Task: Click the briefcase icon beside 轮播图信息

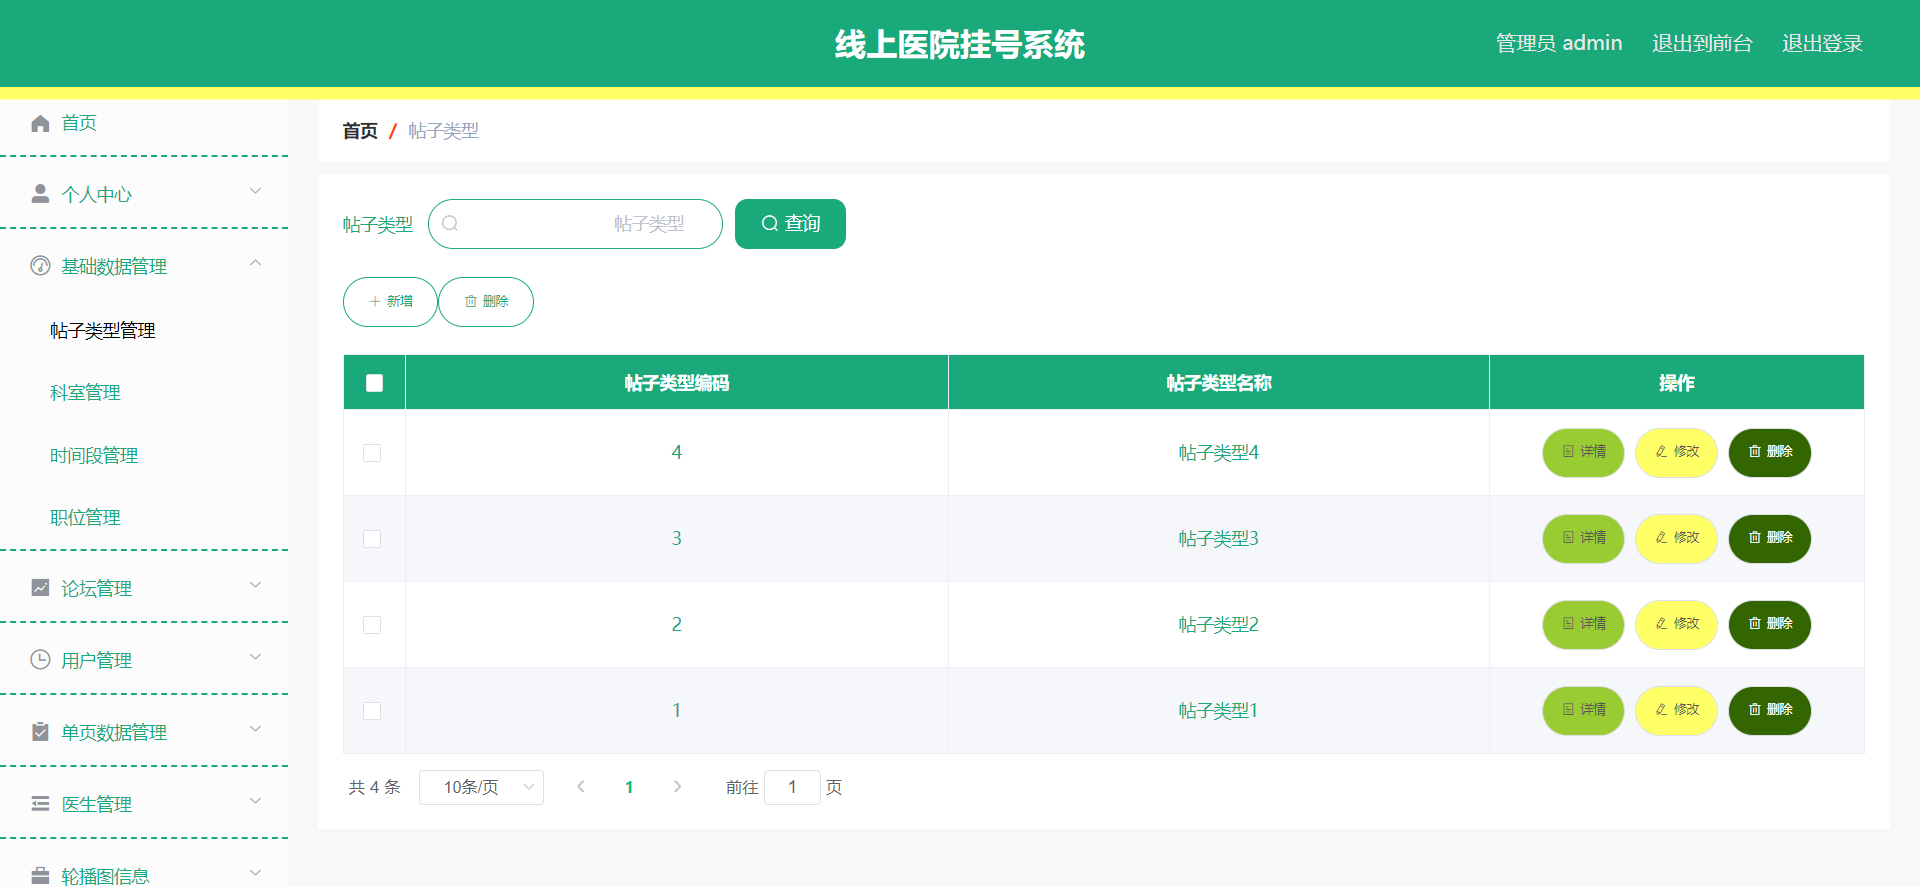Action: pyautogui.click(x=40, y=876)
